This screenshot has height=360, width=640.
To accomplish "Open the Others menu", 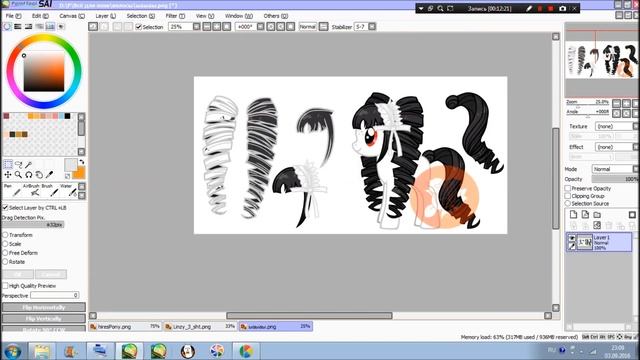I will (276, 16).
